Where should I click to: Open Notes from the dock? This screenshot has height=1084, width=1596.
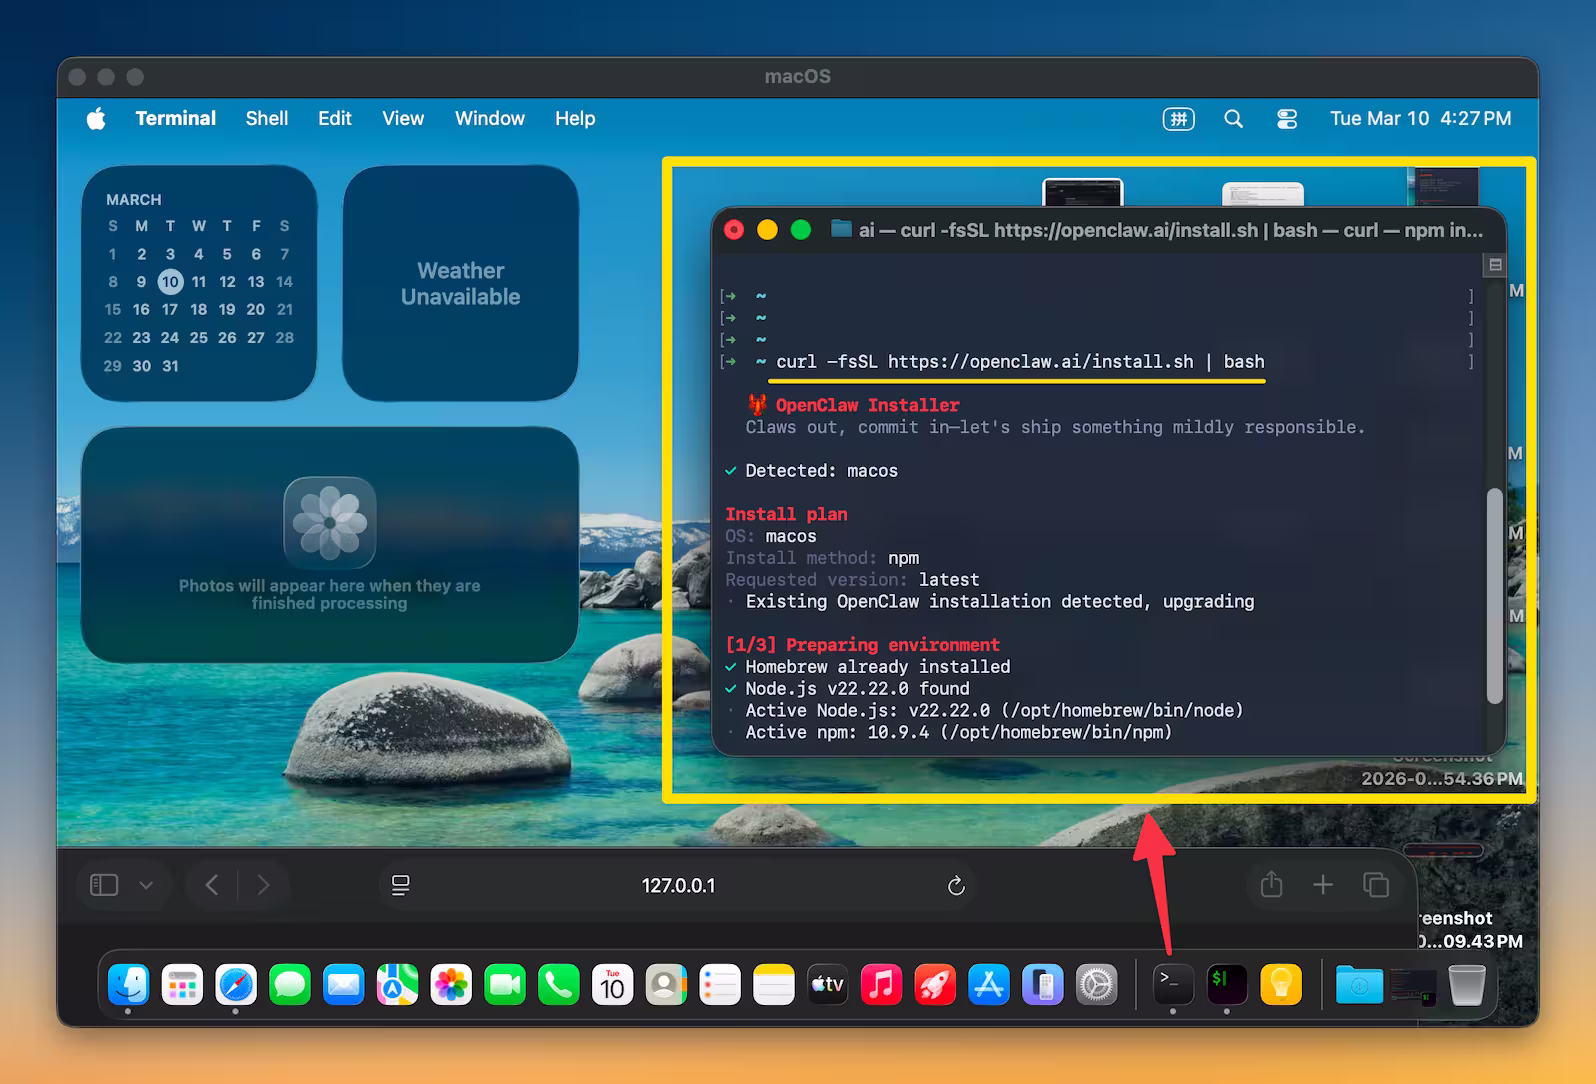pyautogui.click(x=774, y=985)
